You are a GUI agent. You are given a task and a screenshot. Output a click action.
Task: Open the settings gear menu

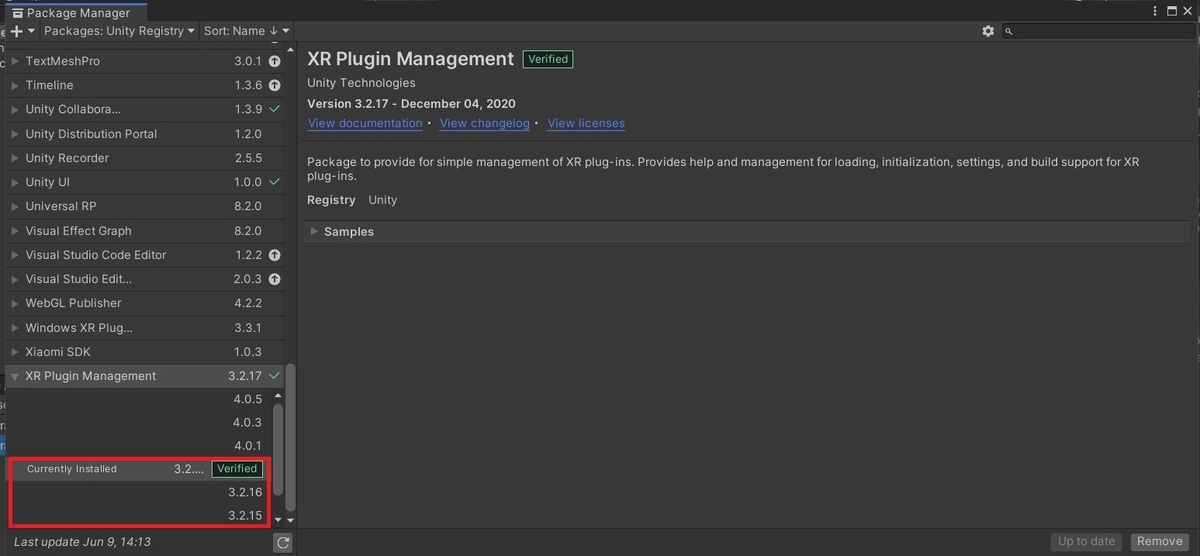(988, 31)
